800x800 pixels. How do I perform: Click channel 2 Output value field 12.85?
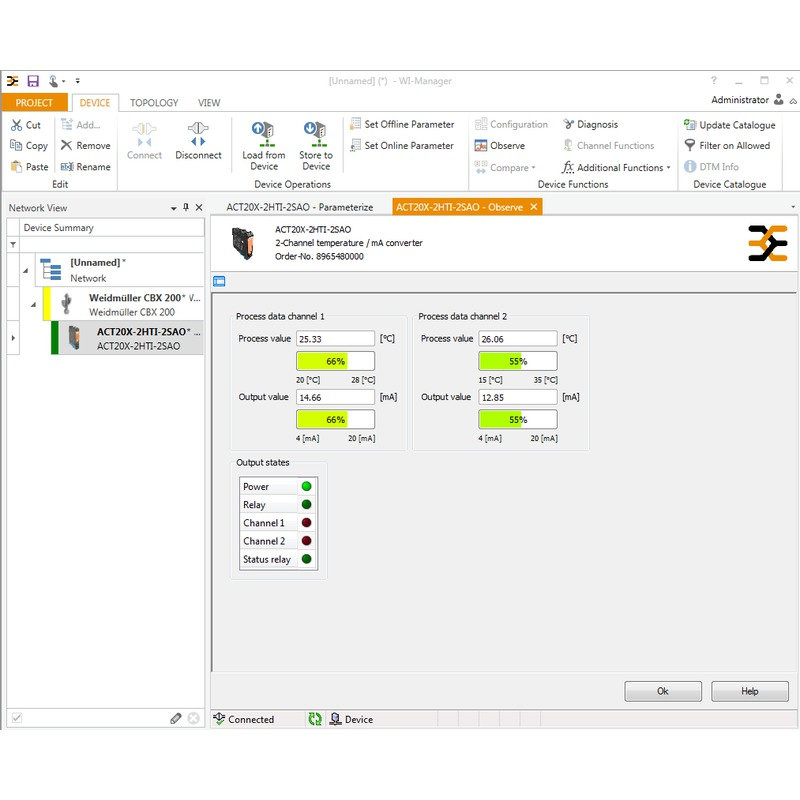518,397
